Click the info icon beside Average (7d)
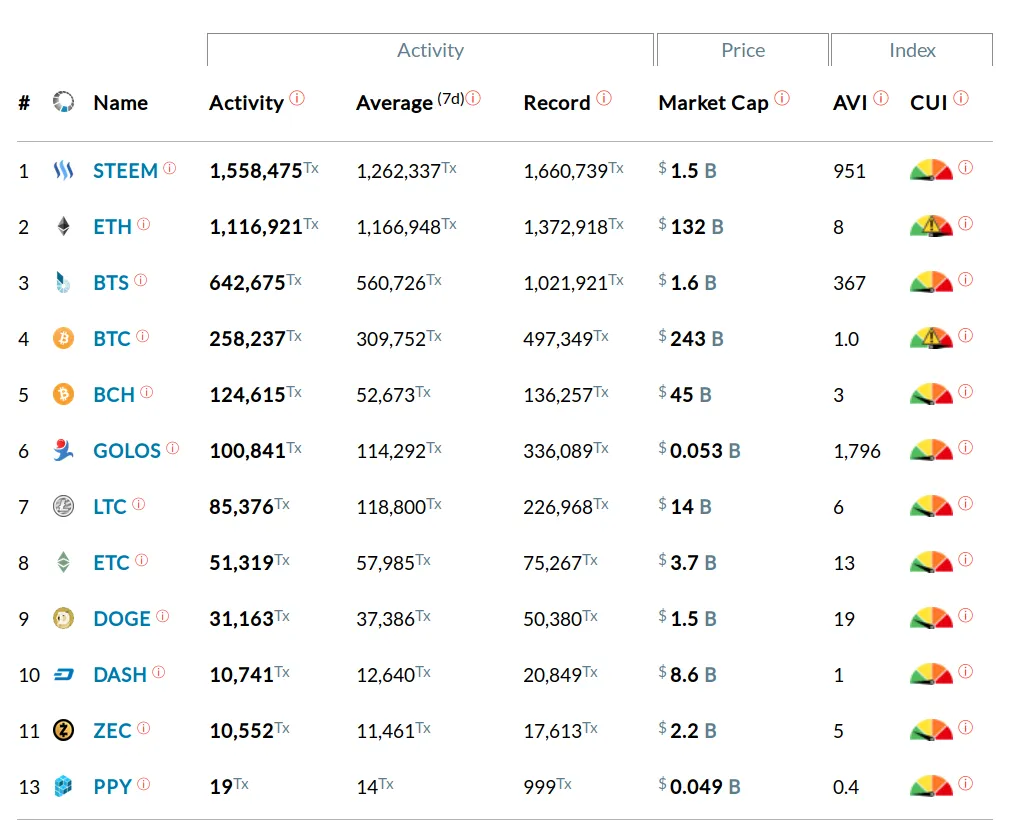The width and height of the screenshot is (1012, 829). pyautogui.click(x=473, y=98)
